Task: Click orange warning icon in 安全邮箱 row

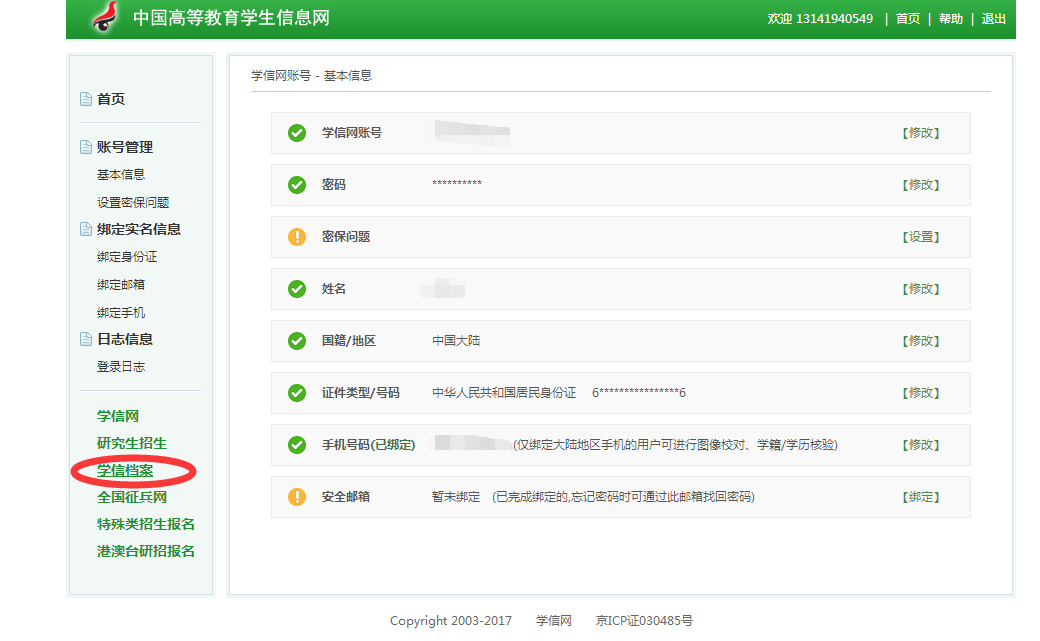Action: [x=297, y=496]
